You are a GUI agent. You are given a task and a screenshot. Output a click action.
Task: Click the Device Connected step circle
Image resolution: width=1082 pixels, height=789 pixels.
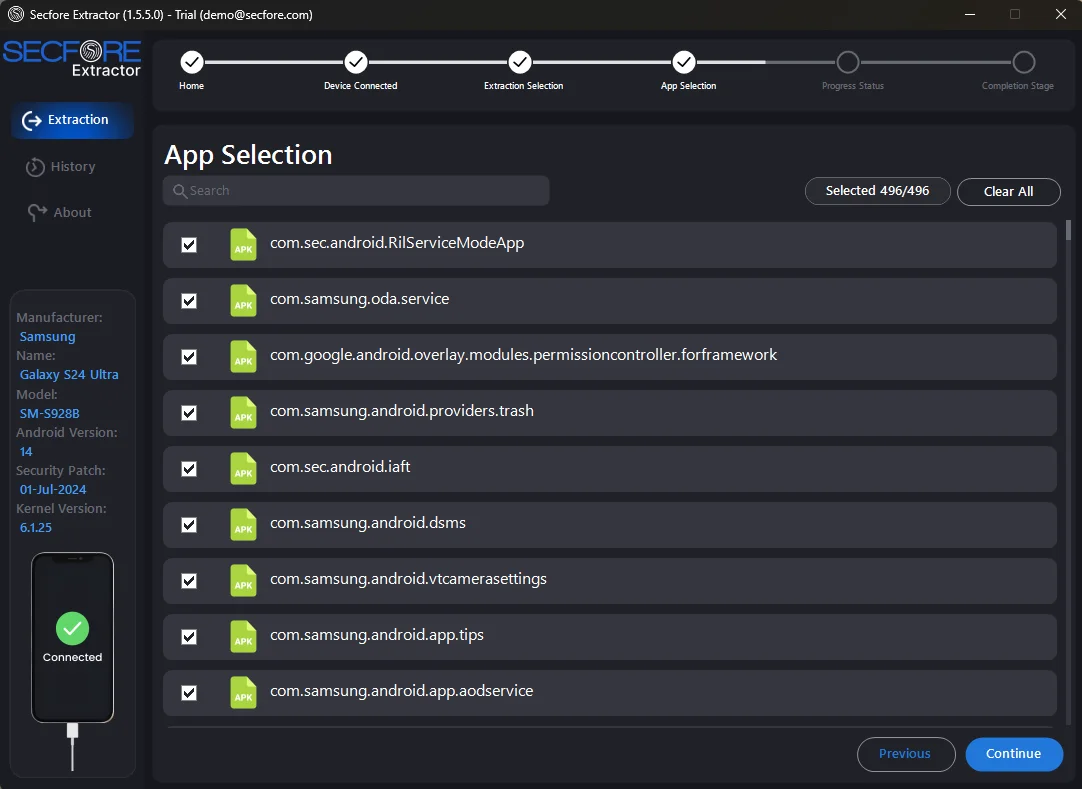click(356, 63)
